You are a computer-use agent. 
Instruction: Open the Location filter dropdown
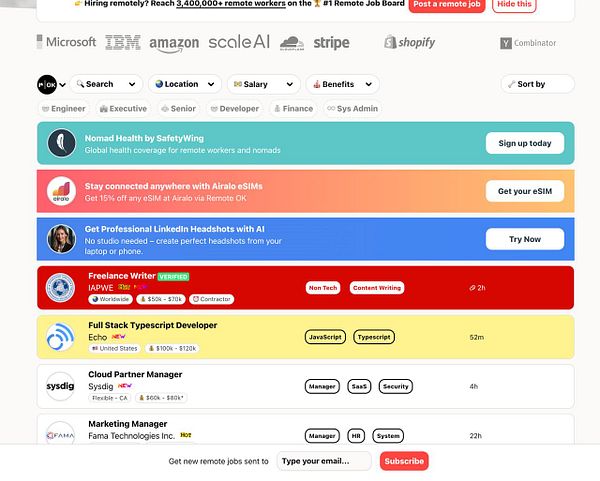(x=185, y=84)
